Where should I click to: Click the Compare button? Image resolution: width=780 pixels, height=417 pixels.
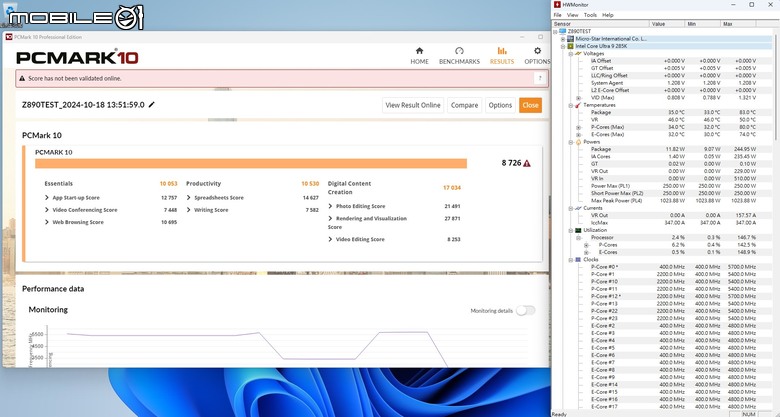click(x=464, y=105)
